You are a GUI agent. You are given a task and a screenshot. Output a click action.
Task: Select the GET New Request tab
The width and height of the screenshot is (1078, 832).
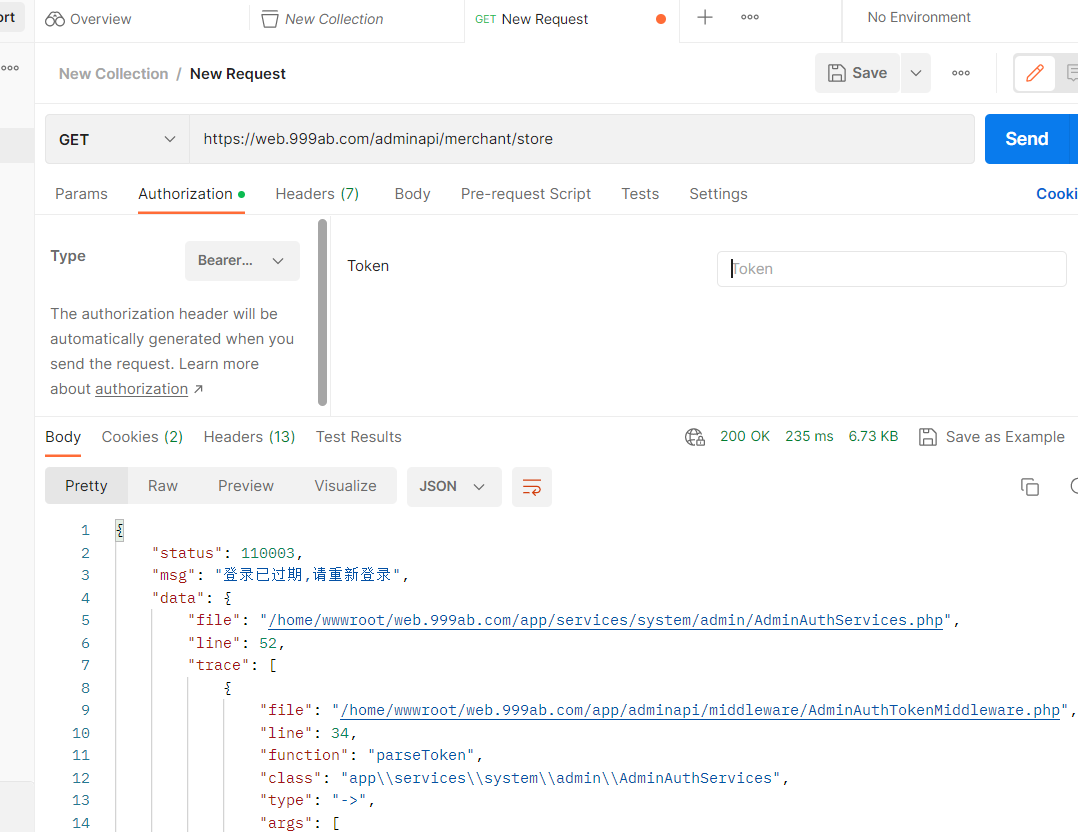[x=531, y=19]
